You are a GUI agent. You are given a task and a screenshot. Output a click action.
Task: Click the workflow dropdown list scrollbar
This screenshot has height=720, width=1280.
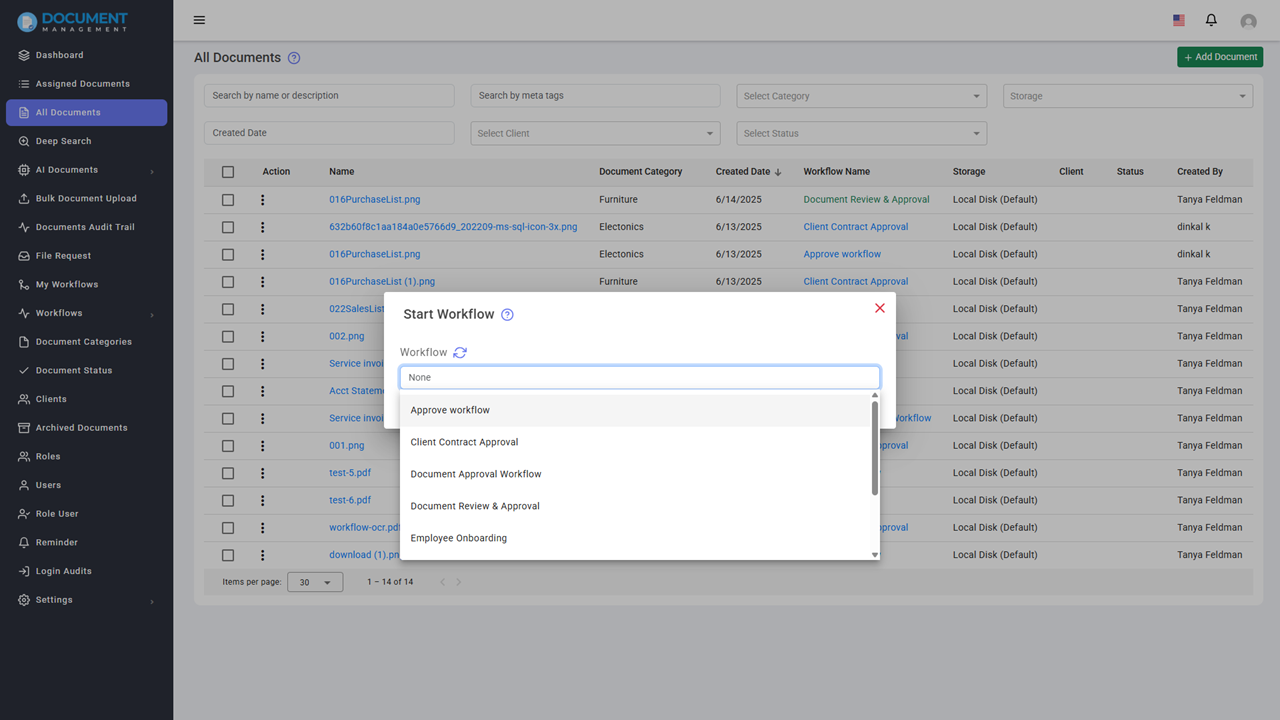point(875,448)
